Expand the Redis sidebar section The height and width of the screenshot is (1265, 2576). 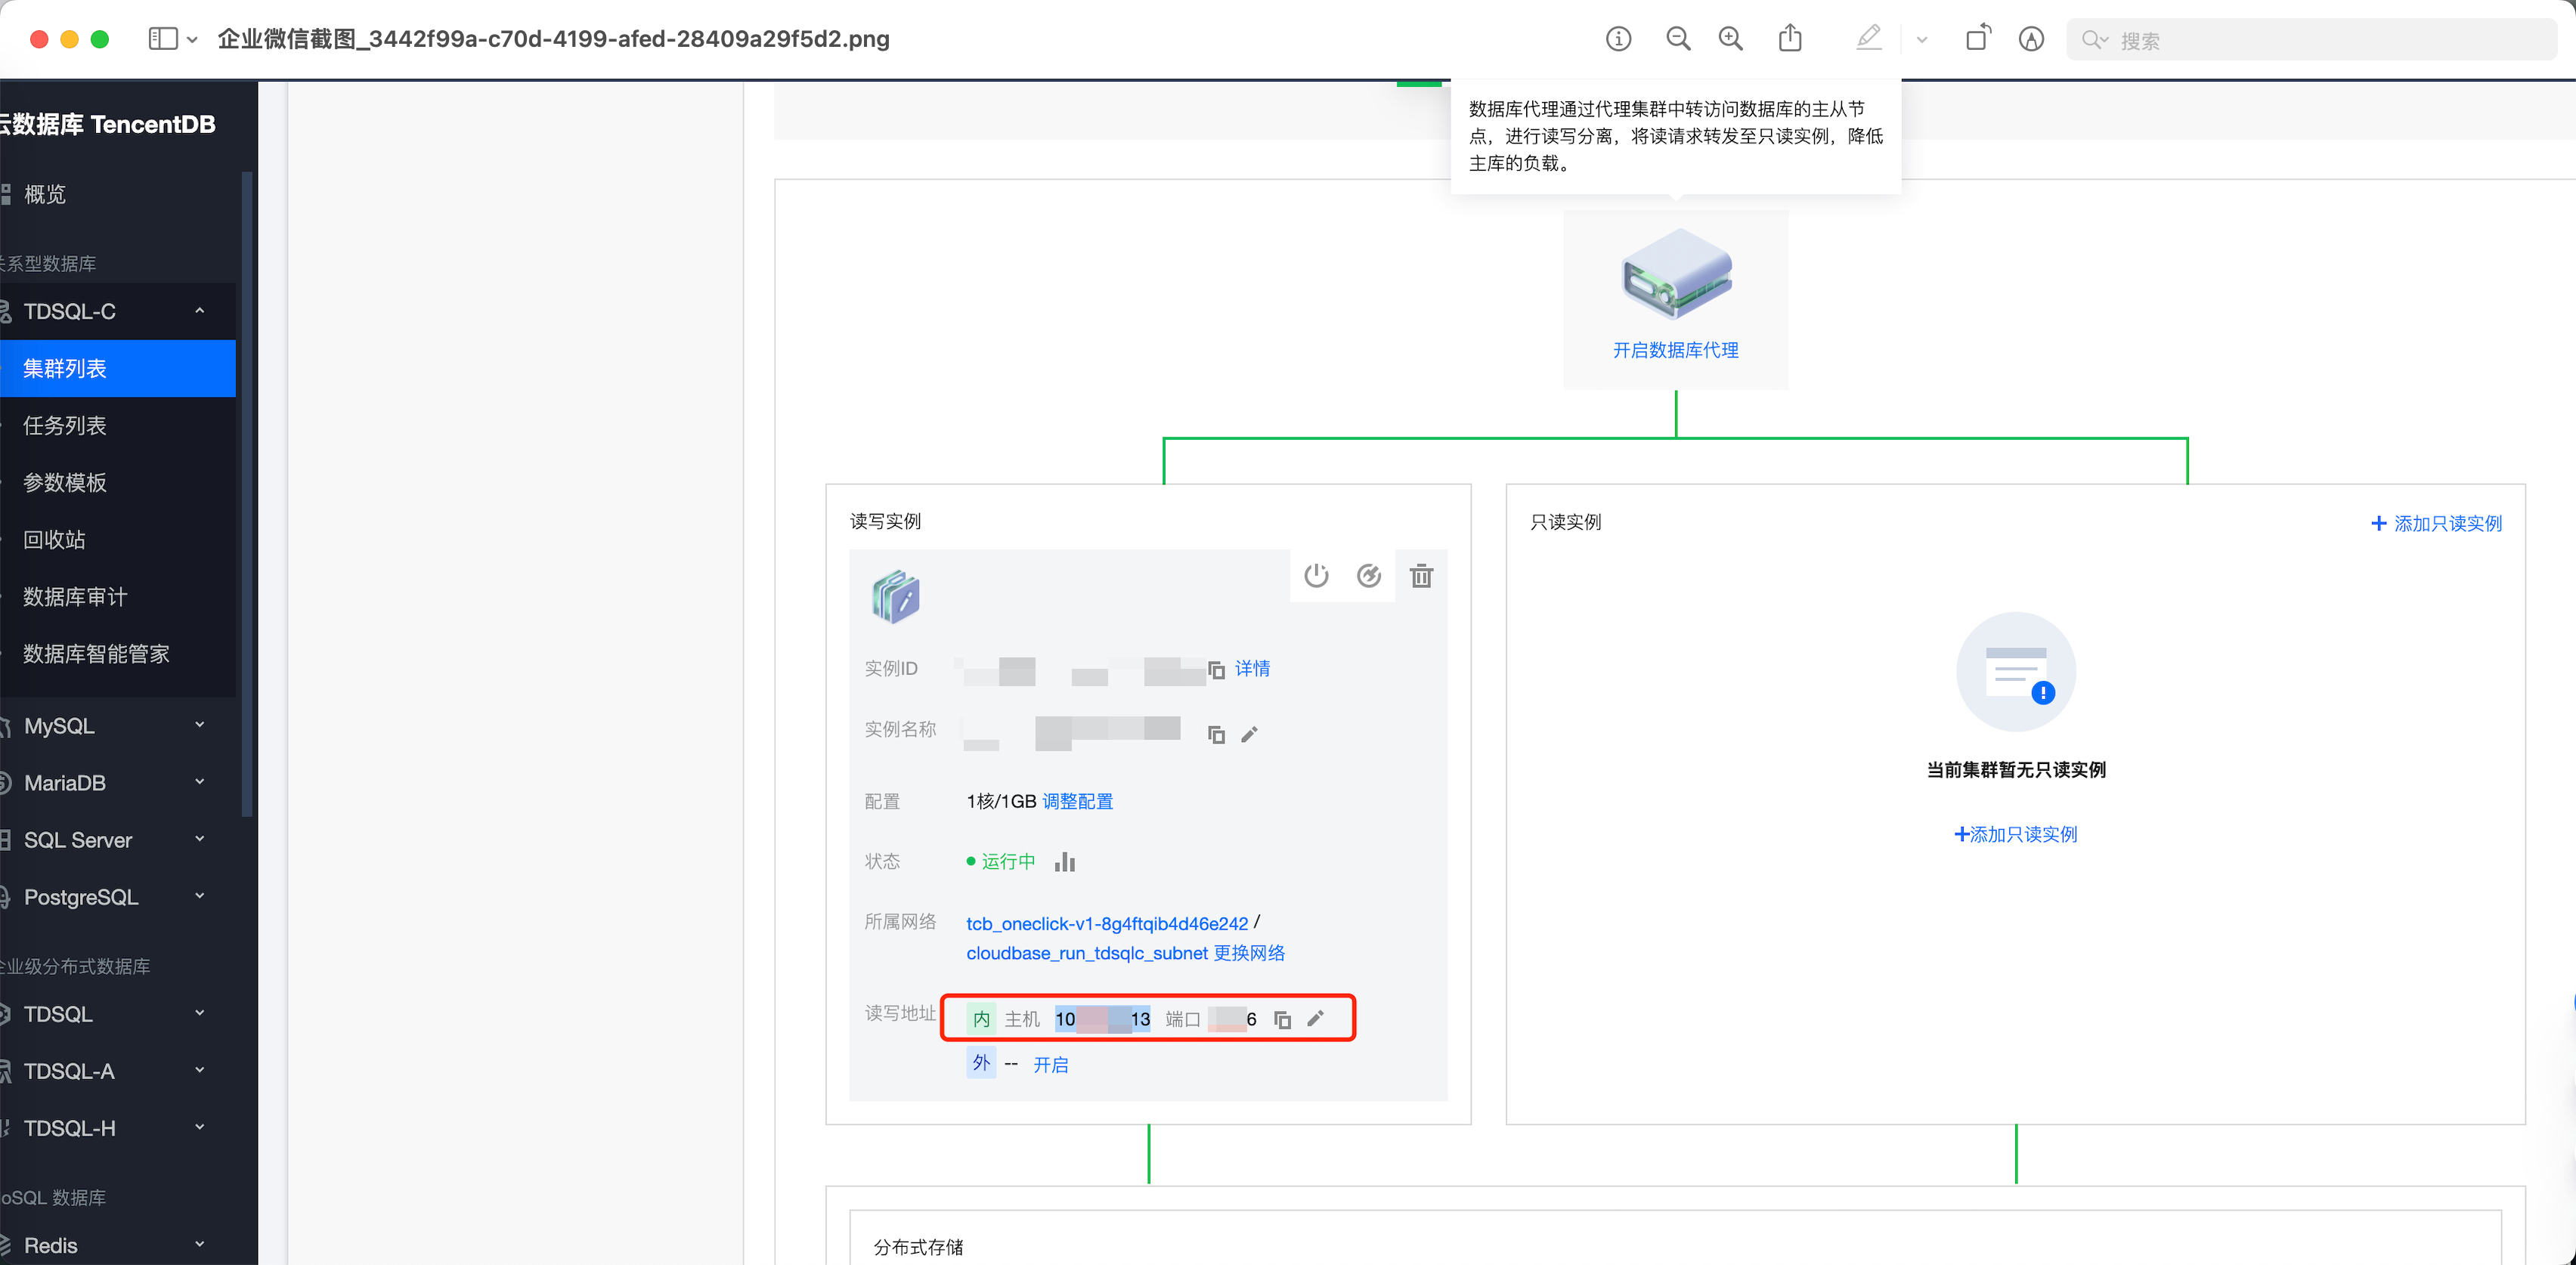pos(118,1244)
